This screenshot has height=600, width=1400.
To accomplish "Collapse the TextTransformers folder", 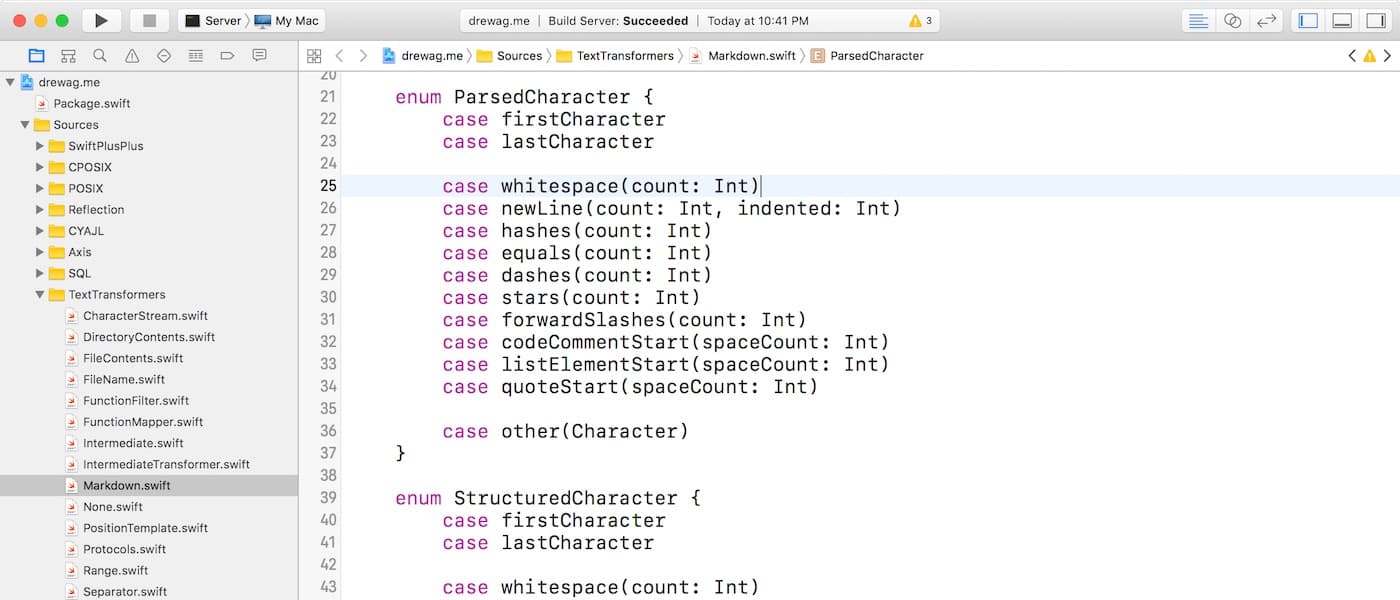I will tap(40, 295).
